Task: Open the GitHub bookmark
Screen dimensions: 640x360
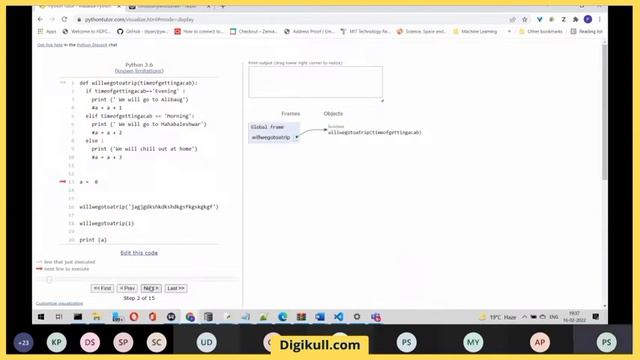Action: click(142, 31)
